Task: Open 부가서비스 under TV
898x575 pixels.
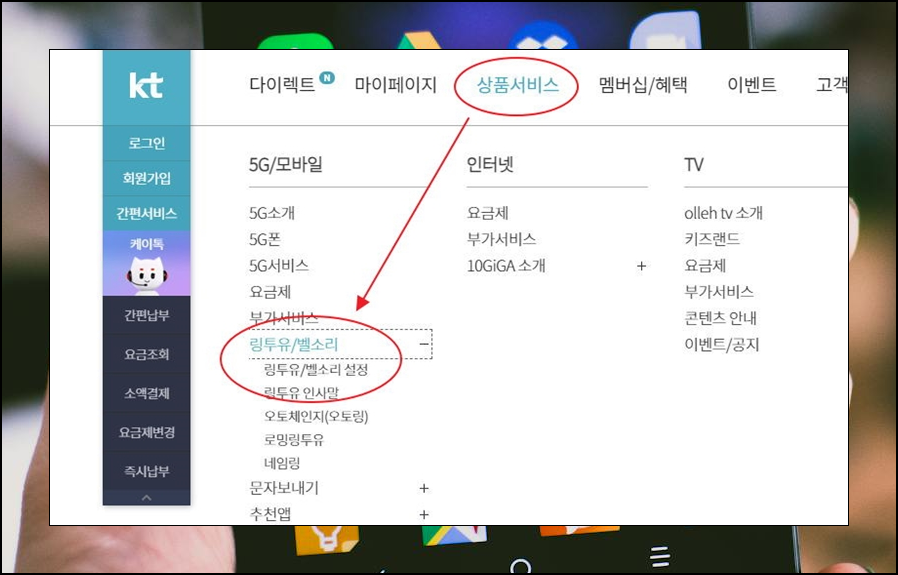Action: click(x=719, y=292)
